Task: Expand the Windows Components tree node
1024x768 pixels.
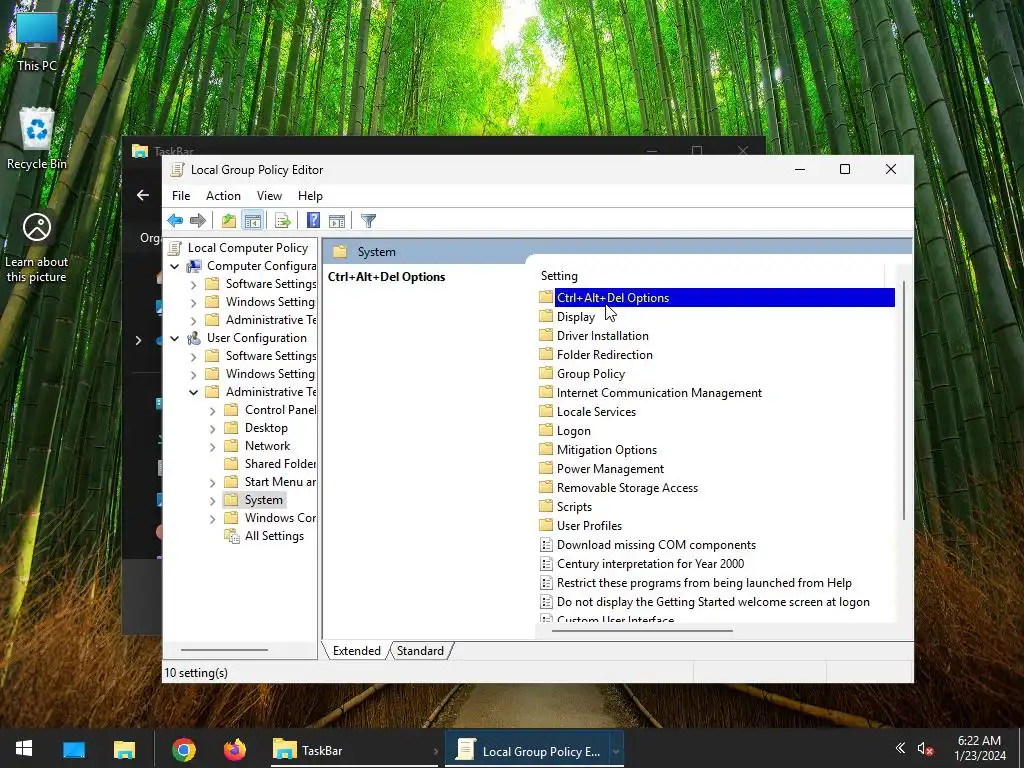Action: tap(212, 519)
